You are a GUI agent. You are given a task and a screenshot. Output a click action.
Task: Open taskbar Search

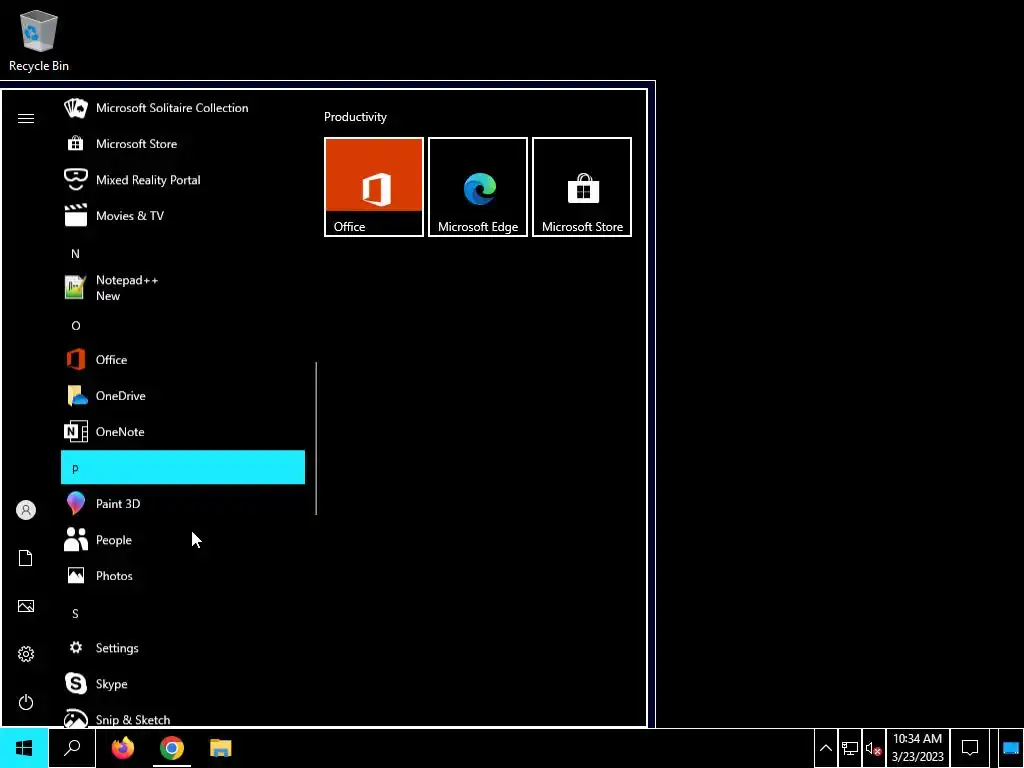tap(72, 748)
